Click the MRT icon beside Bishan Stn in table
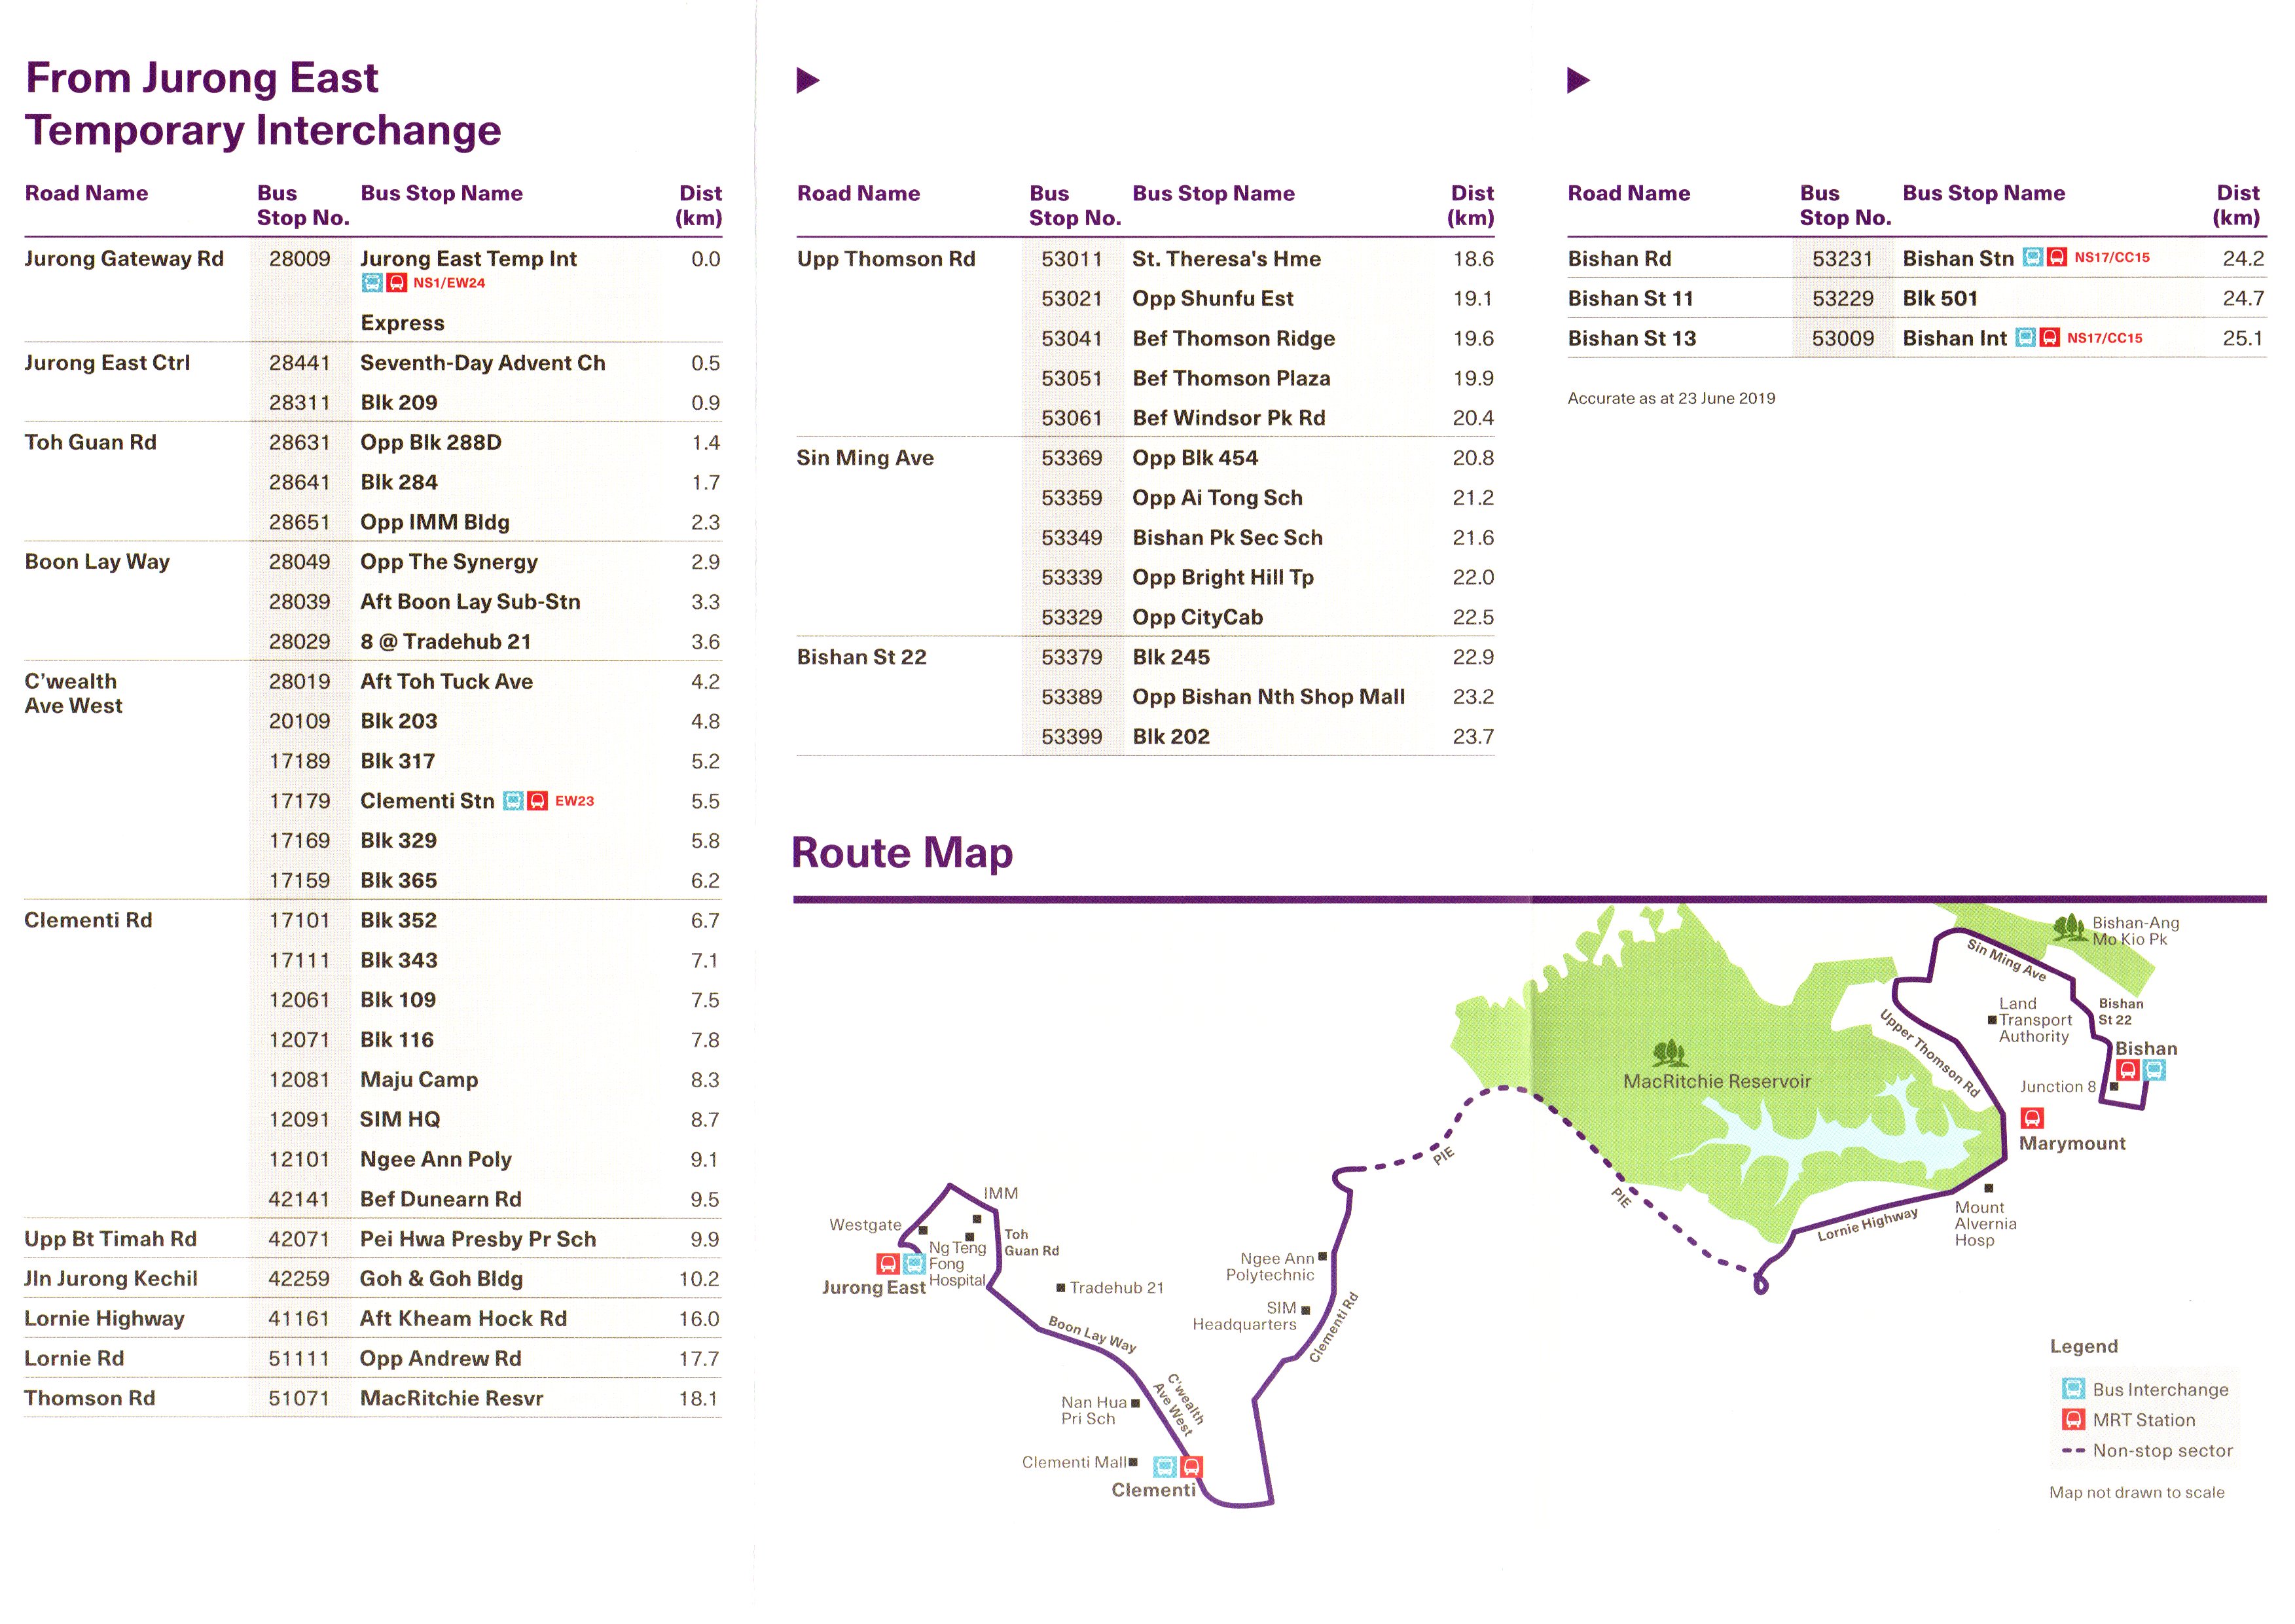Viewport: 2295px width, 1624px height. point(2056,258)
